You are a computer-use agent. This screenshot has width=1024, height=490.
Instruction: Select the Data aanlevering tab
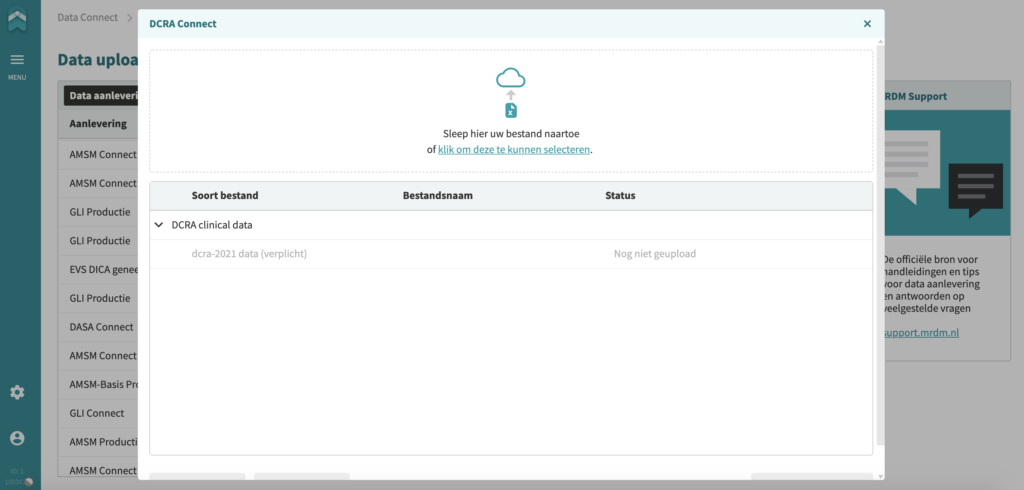[101, 95]
